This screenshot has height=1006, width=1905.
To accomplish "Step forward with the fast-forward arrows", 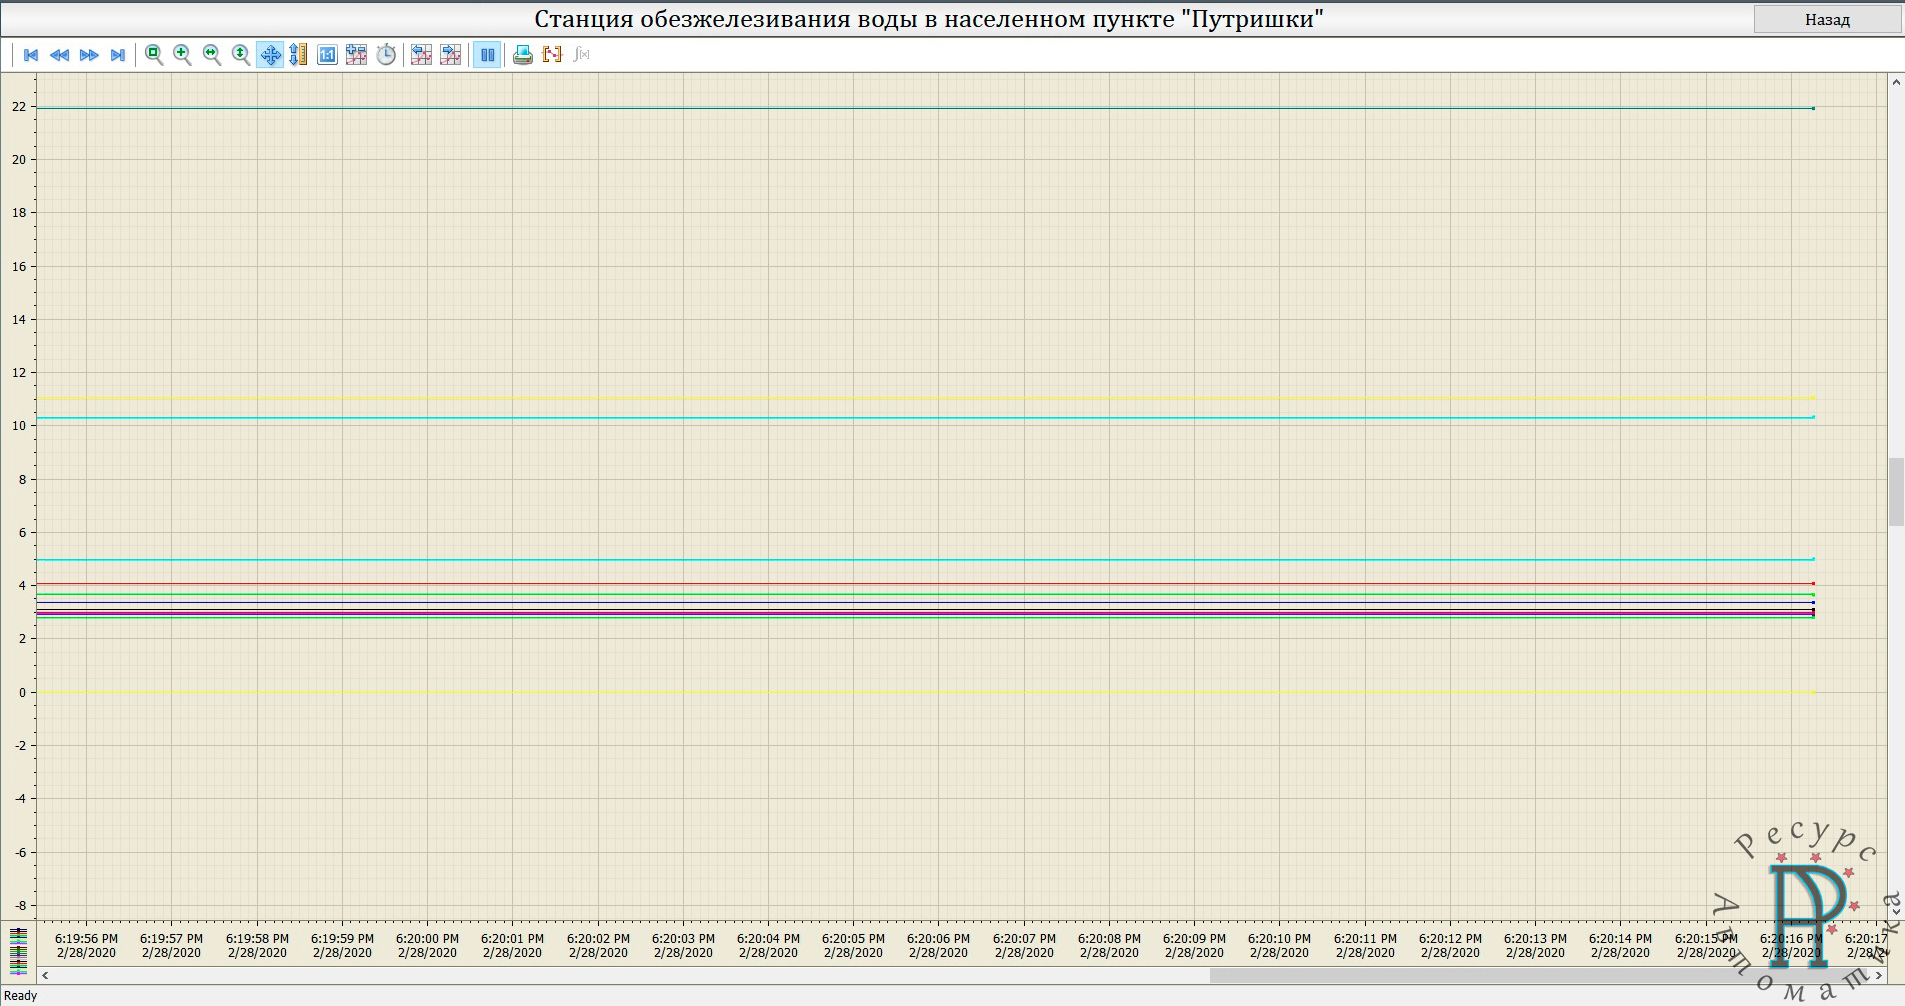I will tap(89, 55).
